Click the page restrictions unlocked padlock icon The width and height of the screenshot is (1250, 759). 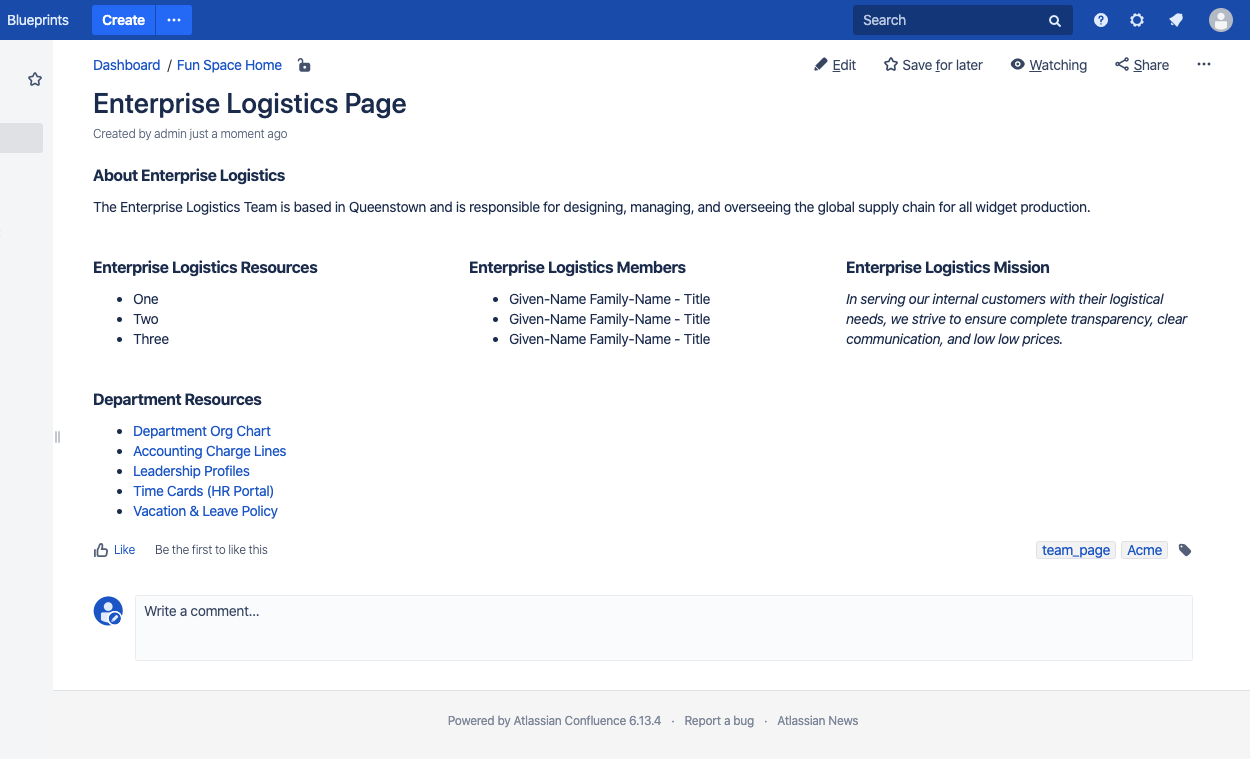(304, 66)
